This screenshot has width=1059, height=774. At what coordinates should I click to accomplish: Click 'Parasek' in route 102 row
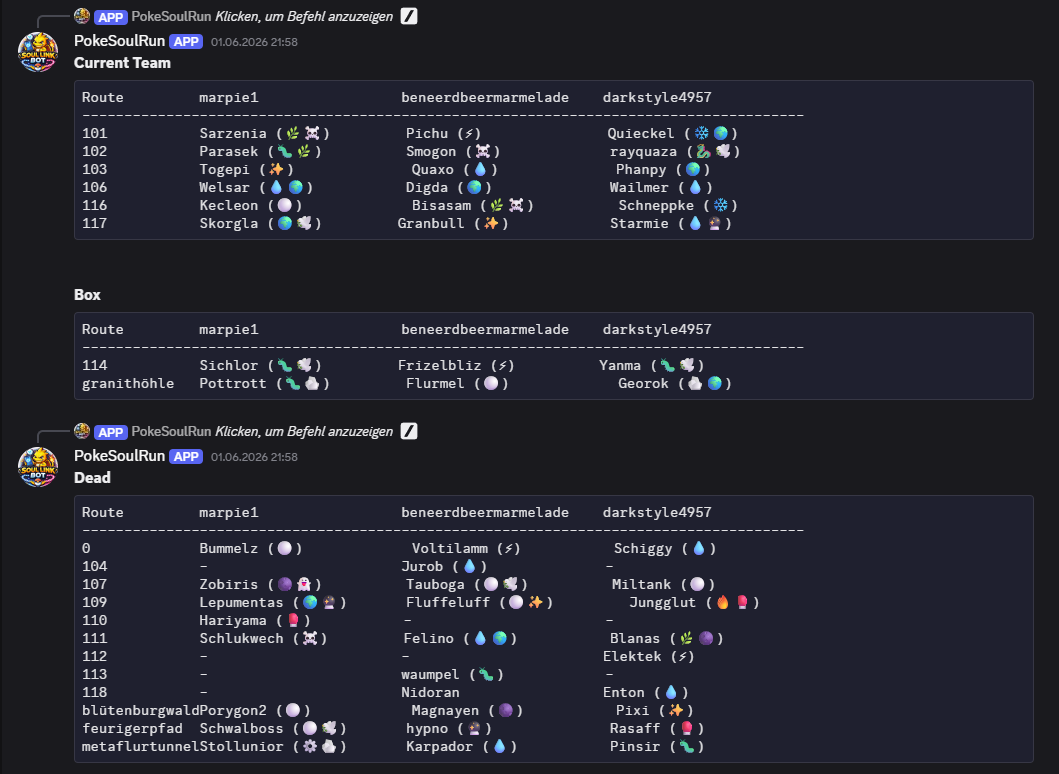(x=229, y=151)
